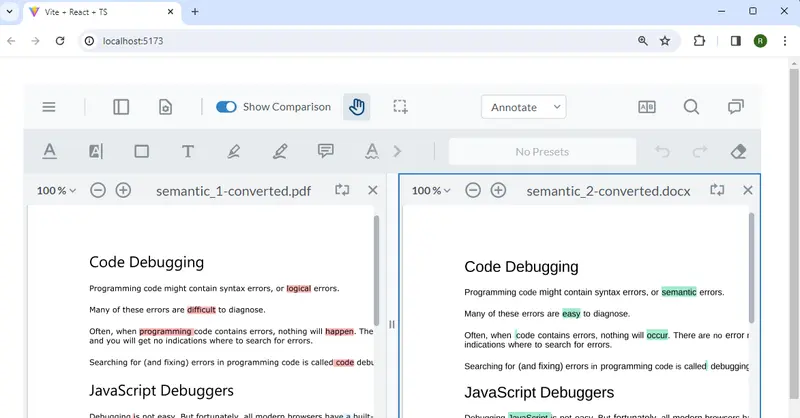This screenshot has height=418, width=800.
Task: Close the semantic_2-converted.docx panel
Action: pyautogui.click(x=748, y=190)
